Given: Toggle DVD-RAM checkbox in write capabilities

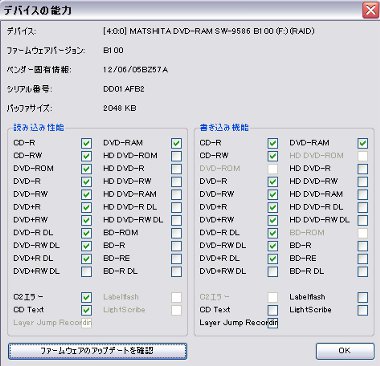Looking at the screenshot, I should pyautogui.click(x=363, y=143).
